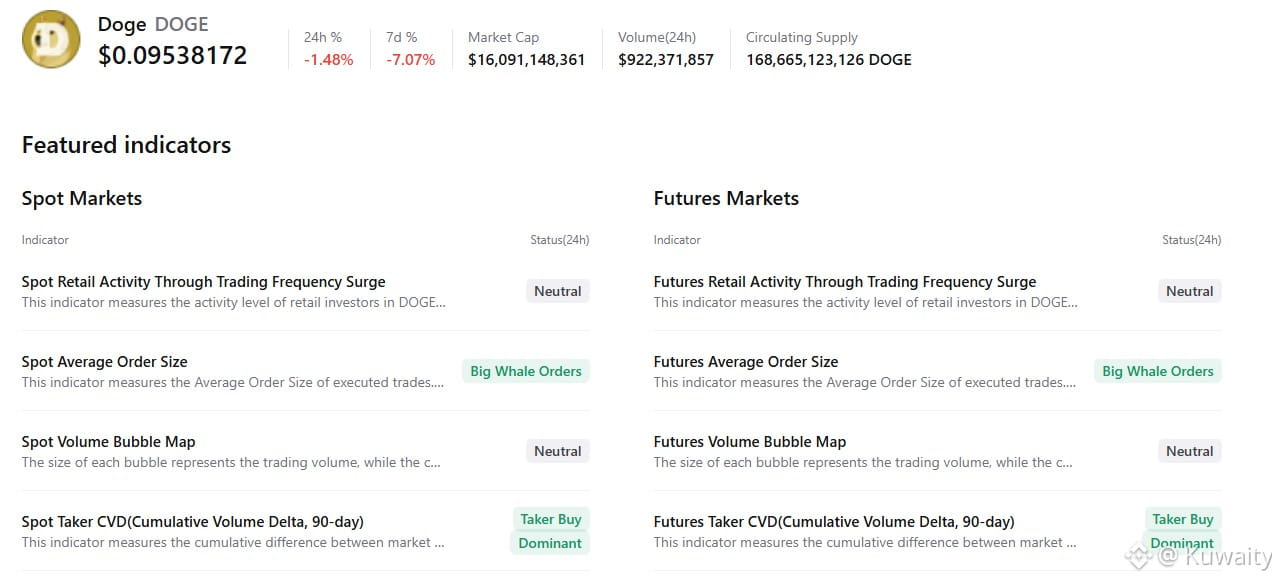
Task: Open the Spot Volume Bubble Map indicator
Action: (108, 442)
